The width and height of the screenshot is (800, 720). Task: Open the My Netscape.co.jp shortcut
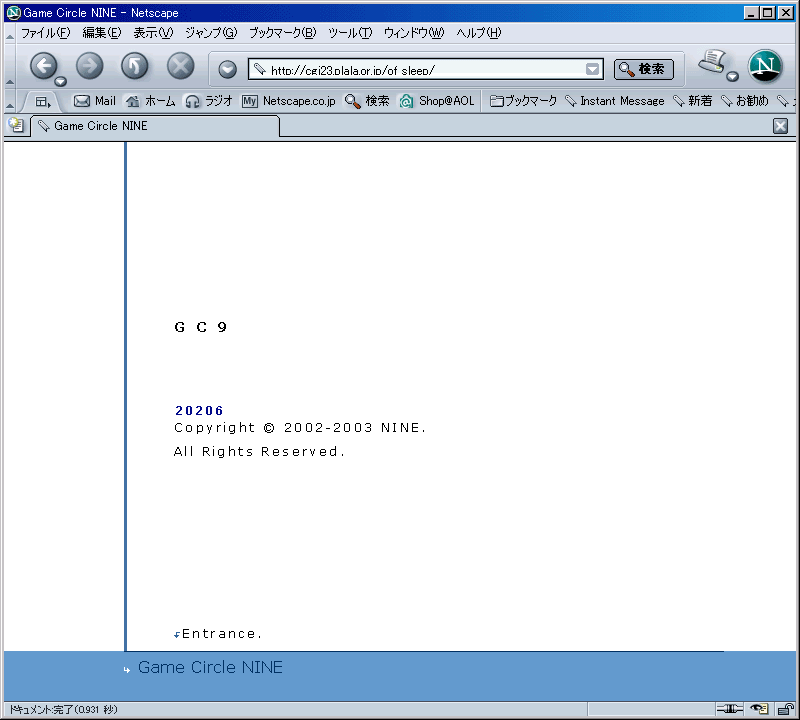[x=289, y=101]
